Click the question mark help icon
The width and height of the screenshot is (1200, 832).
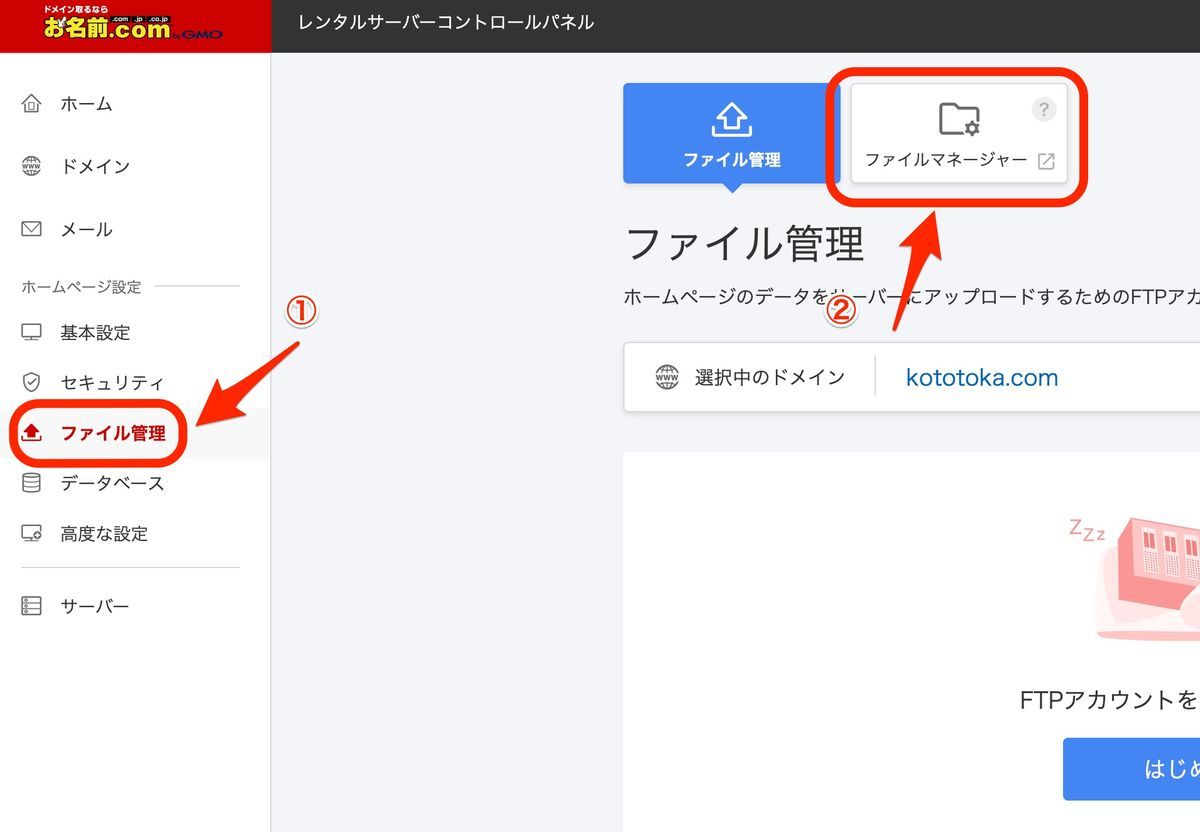pyautogui.click(x=1043, y=109)
